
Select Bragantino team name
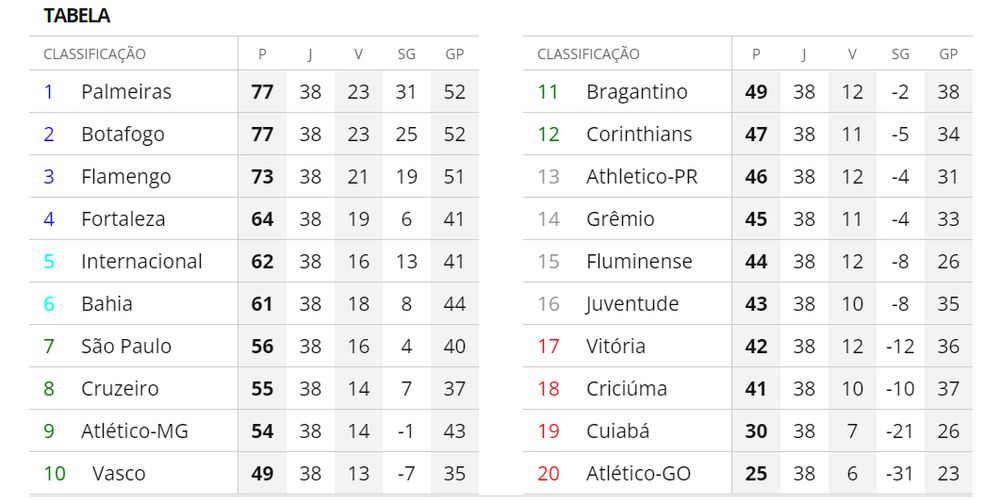tap(637, 92)
